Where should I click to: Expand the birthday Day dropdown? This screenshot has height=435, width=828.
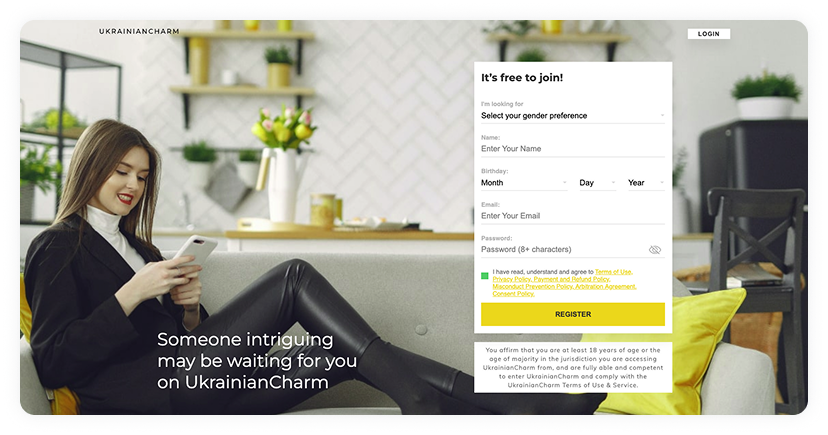(597, 183)
